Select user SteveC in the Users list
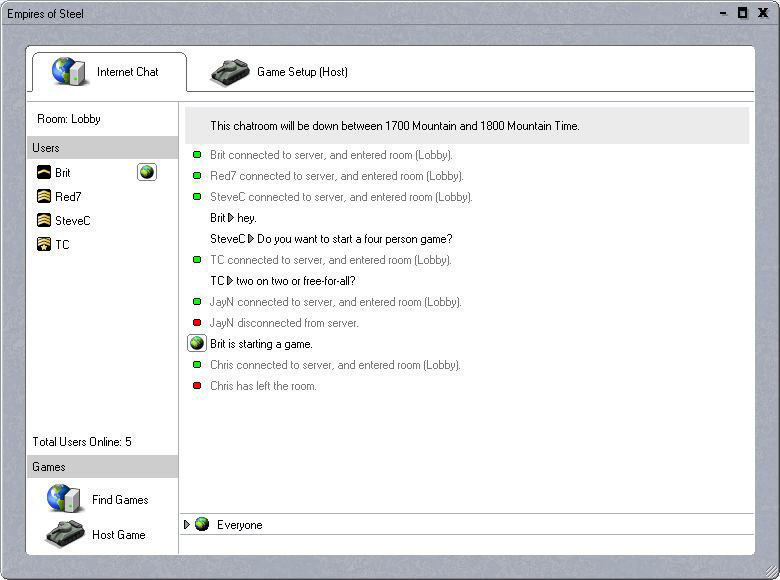This screenshot has height=580, width=780. tap(73, 220)
